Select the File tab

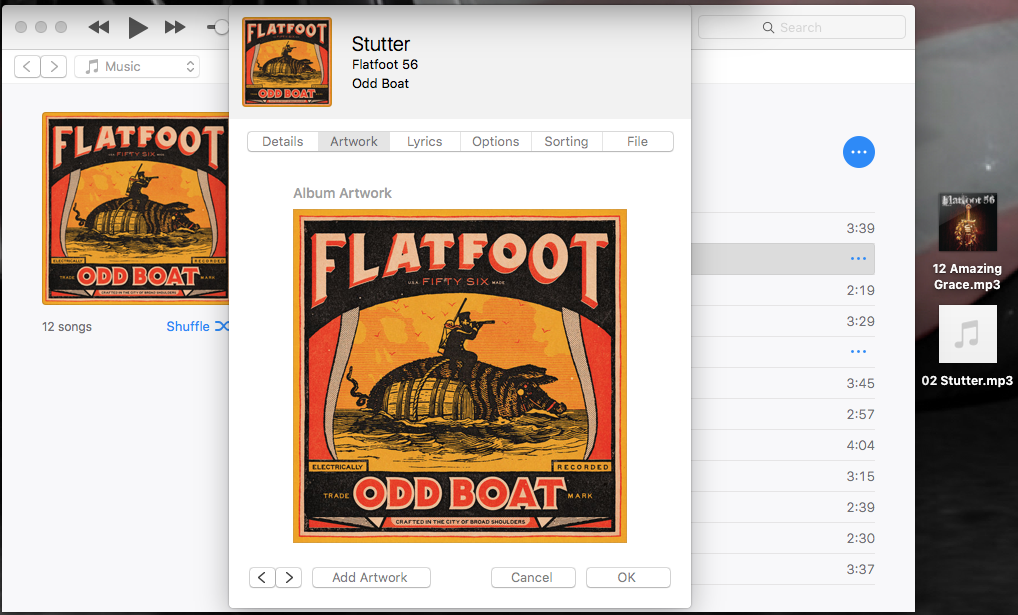tap(638, 142)
